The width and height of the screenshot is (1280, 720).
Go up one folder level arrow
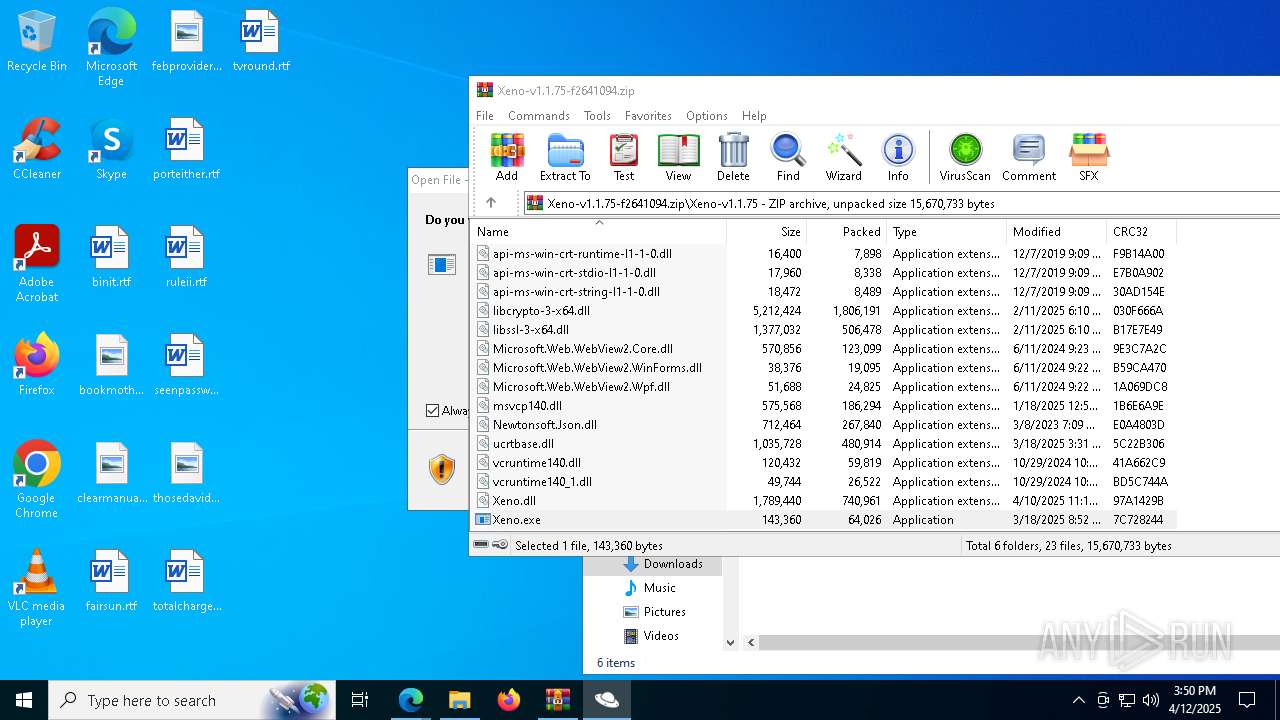(x=491, y=203)
